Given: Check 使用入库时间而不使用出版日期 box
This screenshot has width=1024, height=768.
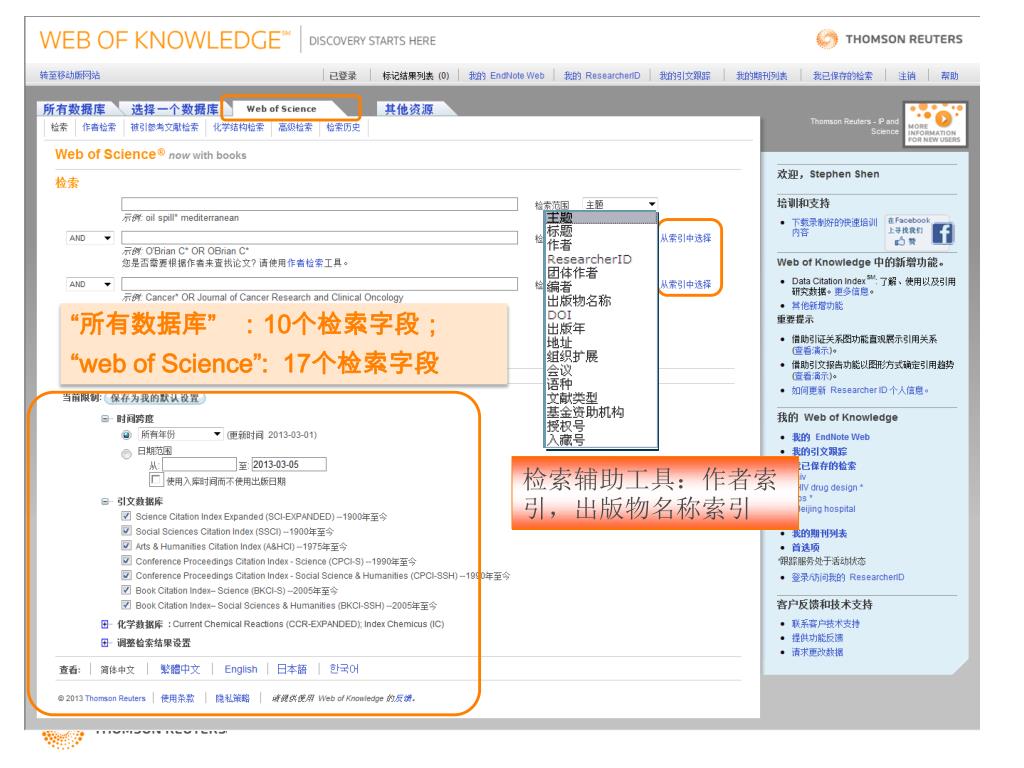Looking at the screenshot, I should click(x=155, y=480).
